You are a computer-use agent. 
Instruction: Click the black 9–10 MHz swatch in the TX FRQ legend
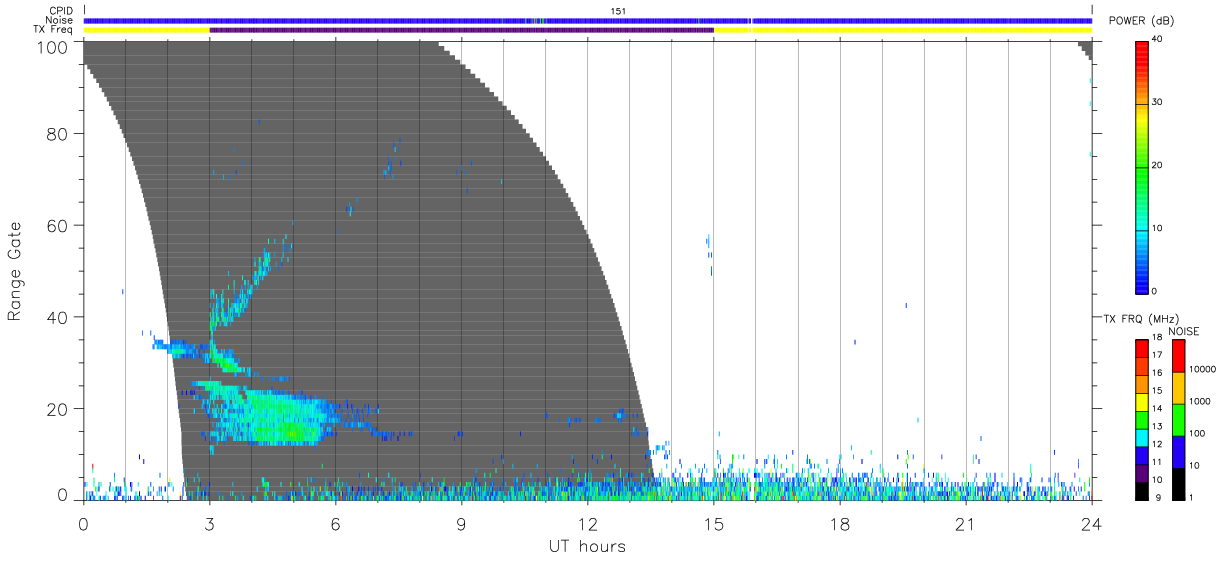[x=1141, y=490]
